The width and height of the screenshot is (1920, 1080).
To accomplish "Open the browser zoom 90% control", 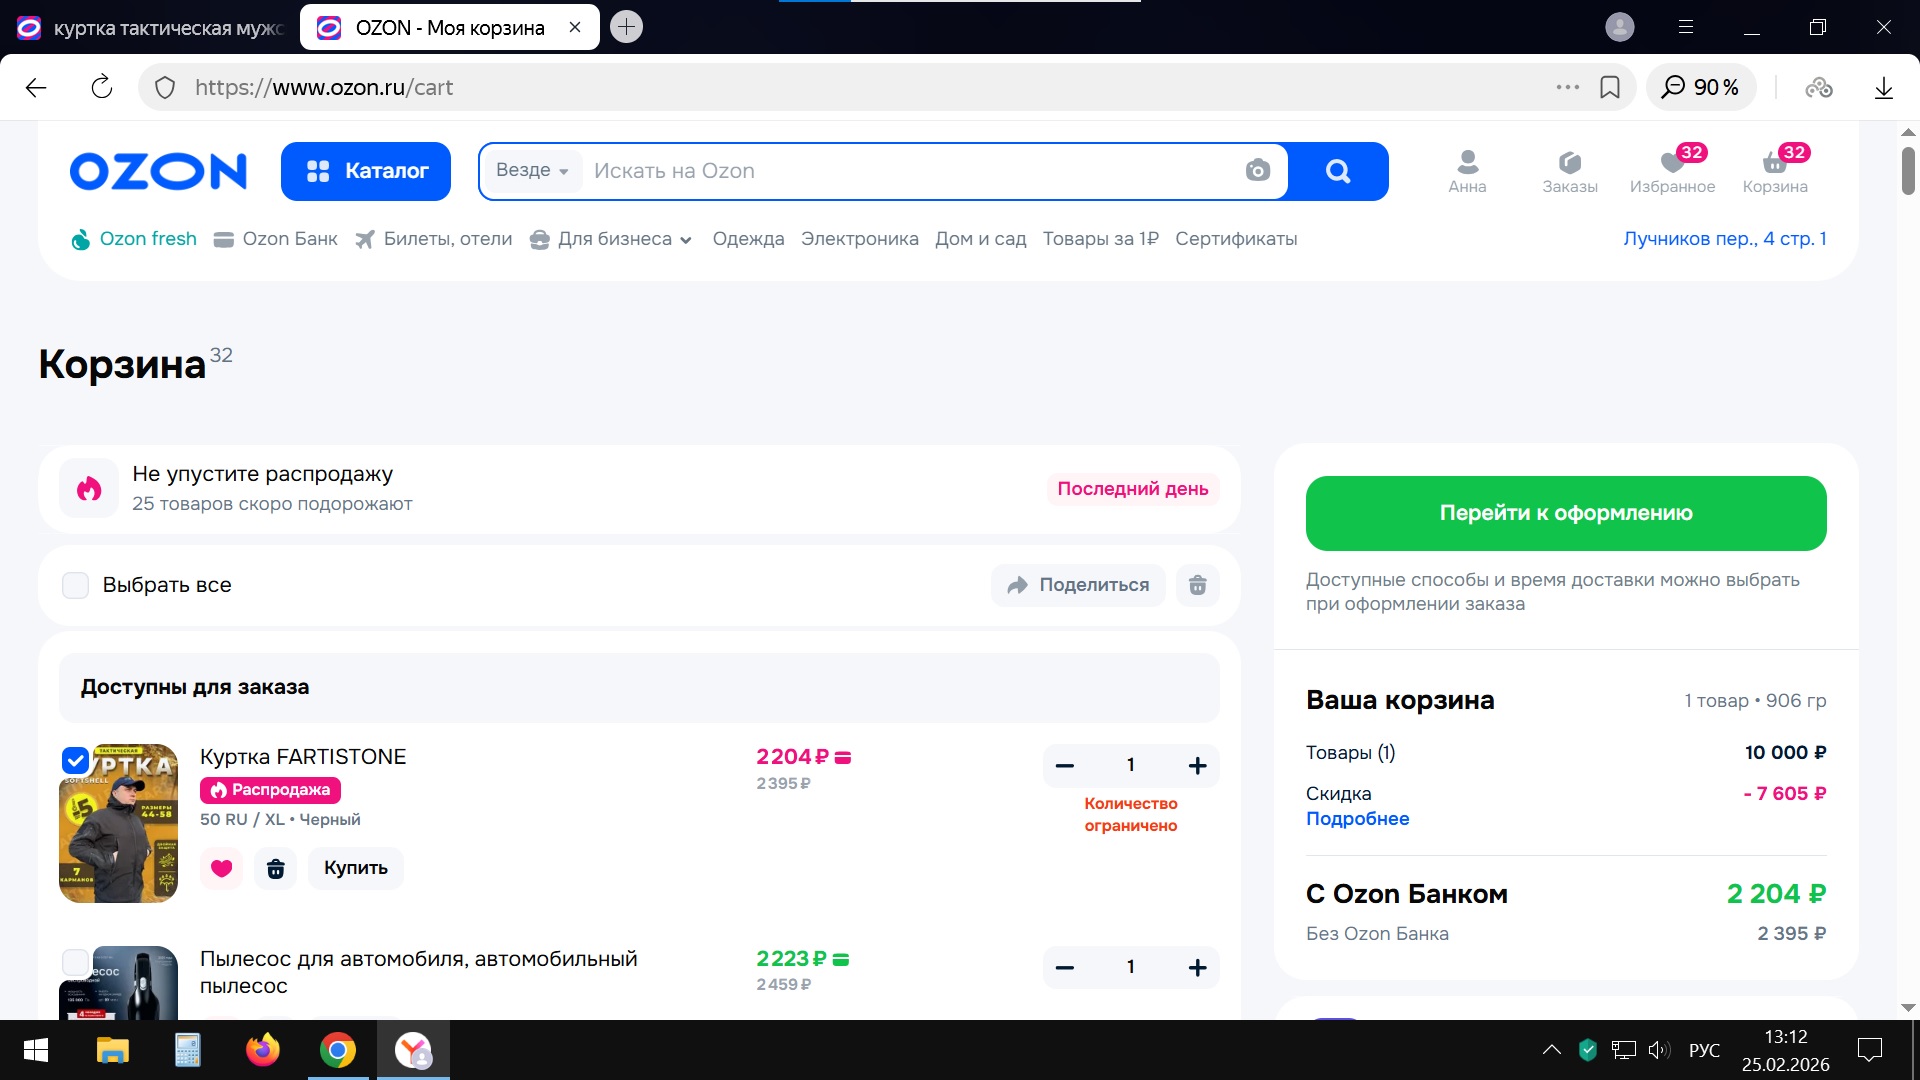I will point(1700,88).
